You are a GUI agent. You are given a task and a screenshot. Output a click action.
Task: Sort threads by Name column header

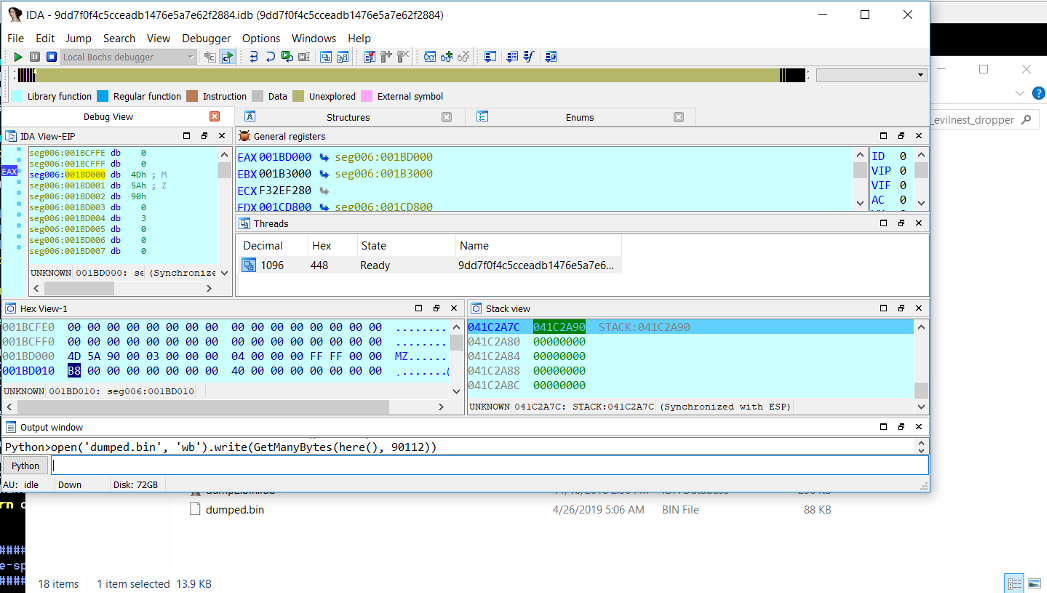[474, 245]
